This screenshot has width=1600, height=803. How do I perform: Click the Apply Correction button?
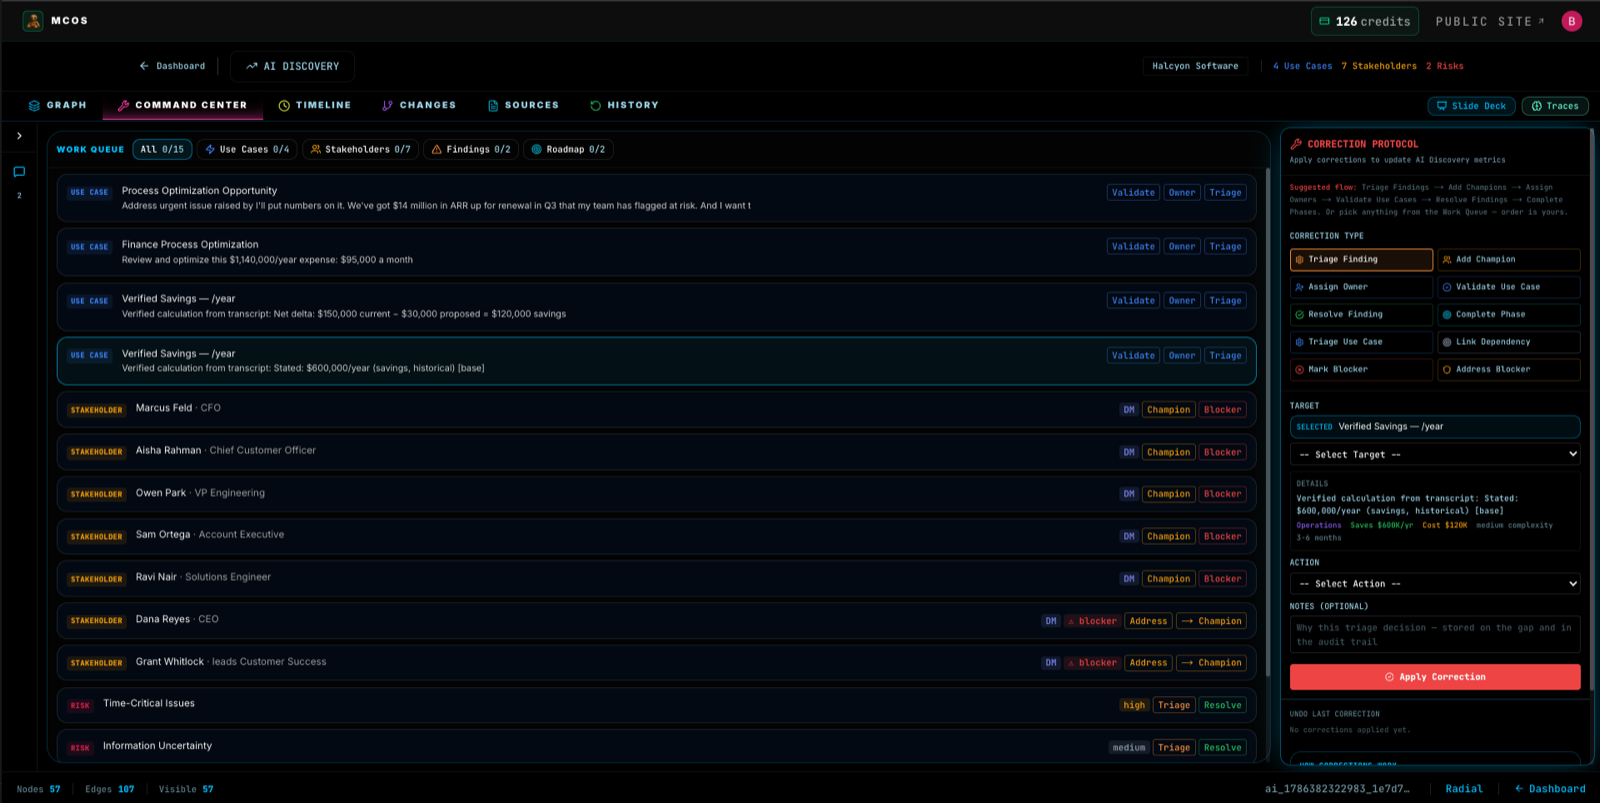click(1435, 677)
